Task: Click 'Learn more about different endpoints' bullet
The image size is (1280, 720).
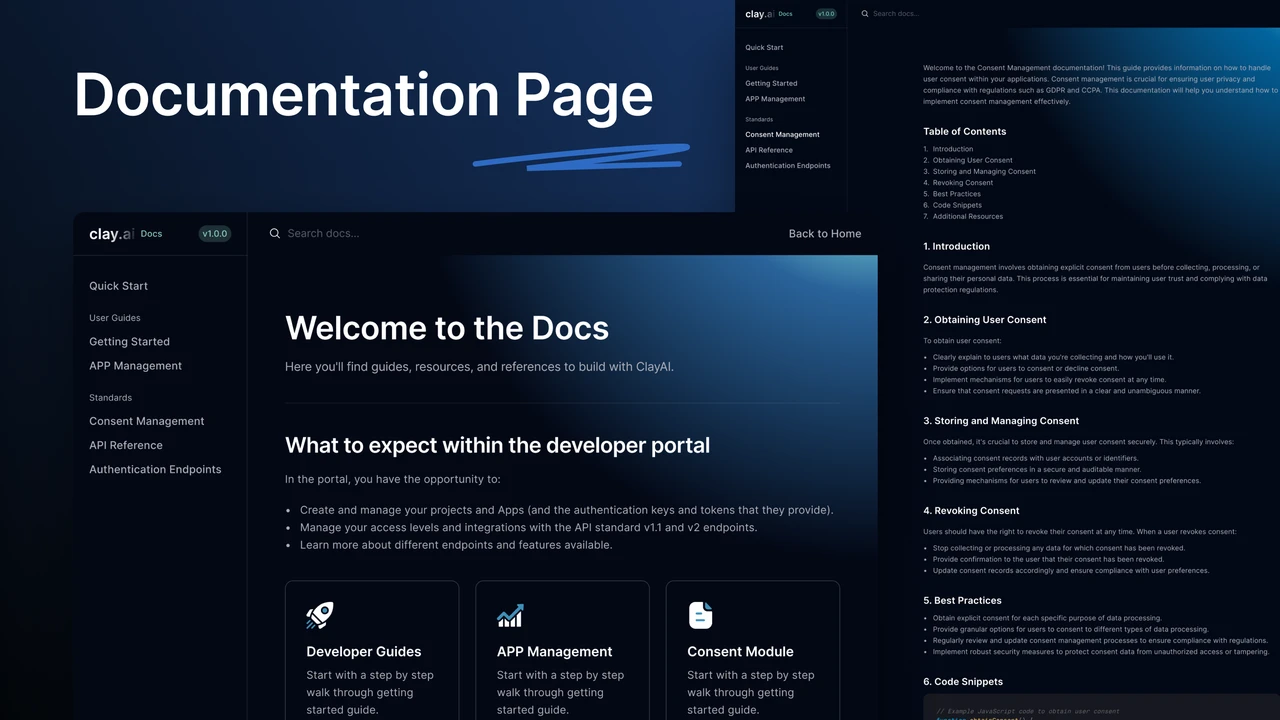Action: click(x=456, y=545)
